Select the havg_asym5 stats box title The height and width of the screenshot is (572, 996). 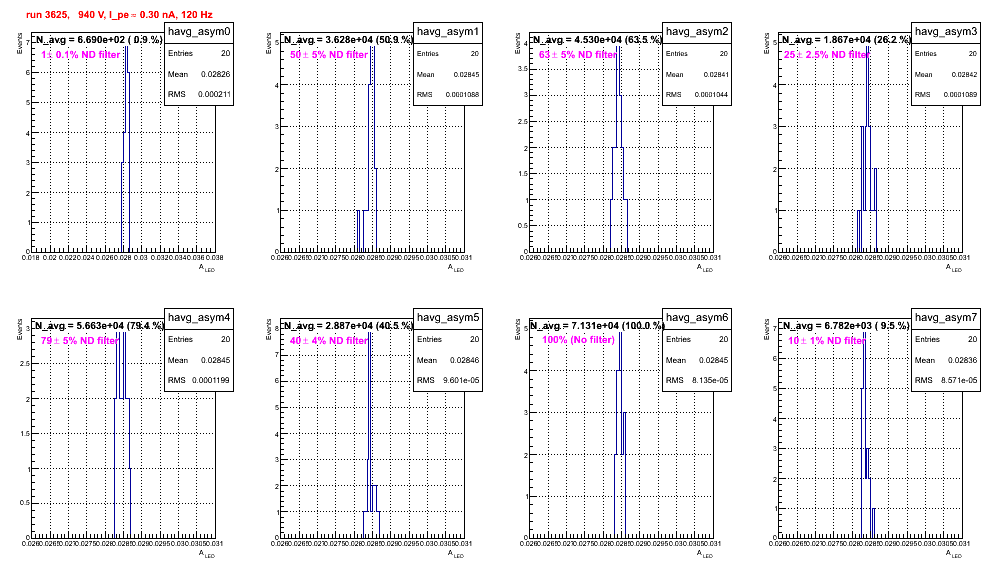448,318
